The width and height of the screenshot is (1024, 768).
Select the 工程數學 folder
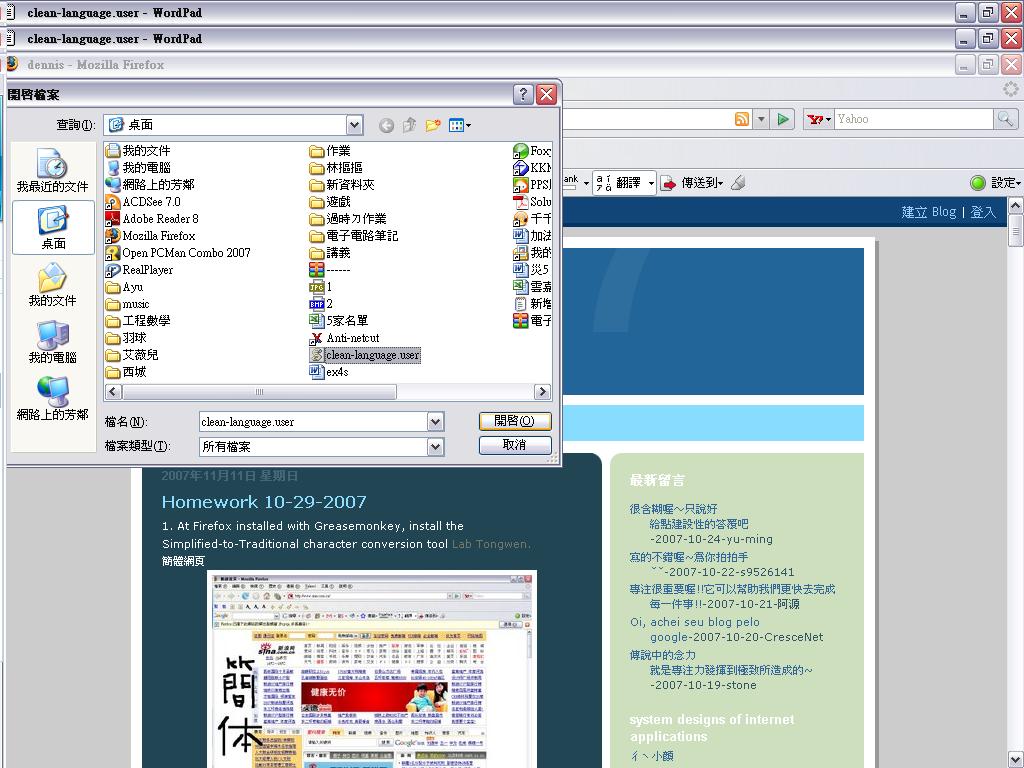tap(138, 321)
